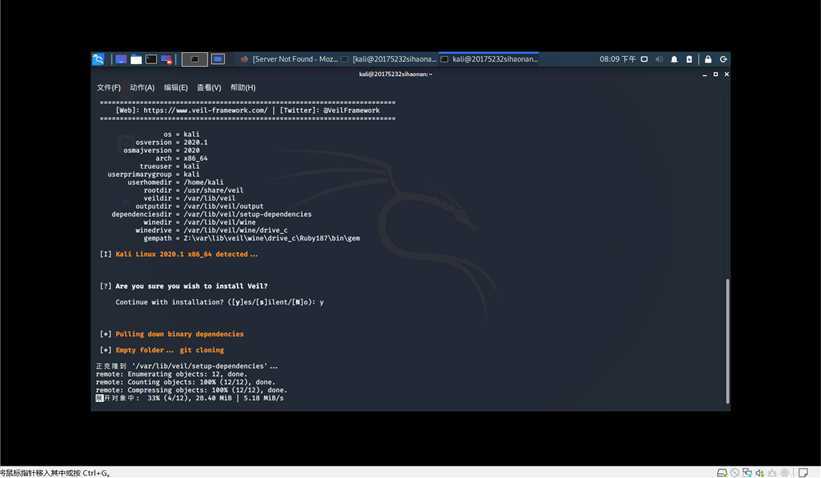Switch to Server Not Found Mozilla window
The height and width of the screenshot is (478, 821).
pos(289,59)
